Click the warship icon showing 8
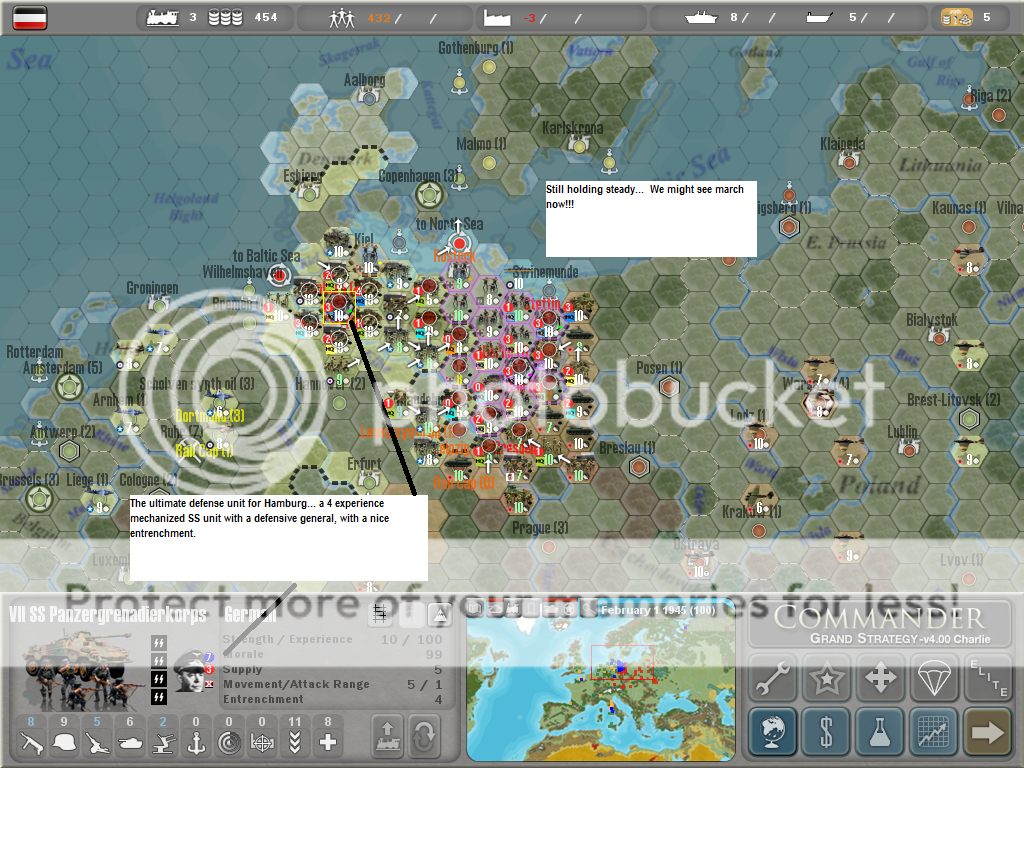Viewport: 1024px width, 863px height. point(701,18)
